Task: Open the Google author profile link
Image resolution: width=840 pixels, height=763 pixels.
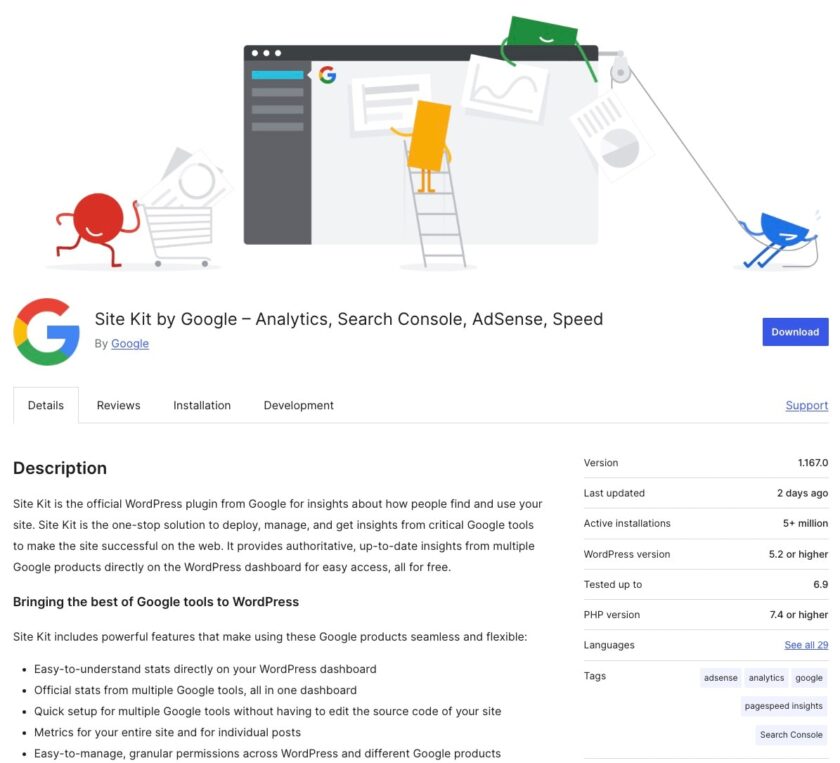Action: coord(129,343)
